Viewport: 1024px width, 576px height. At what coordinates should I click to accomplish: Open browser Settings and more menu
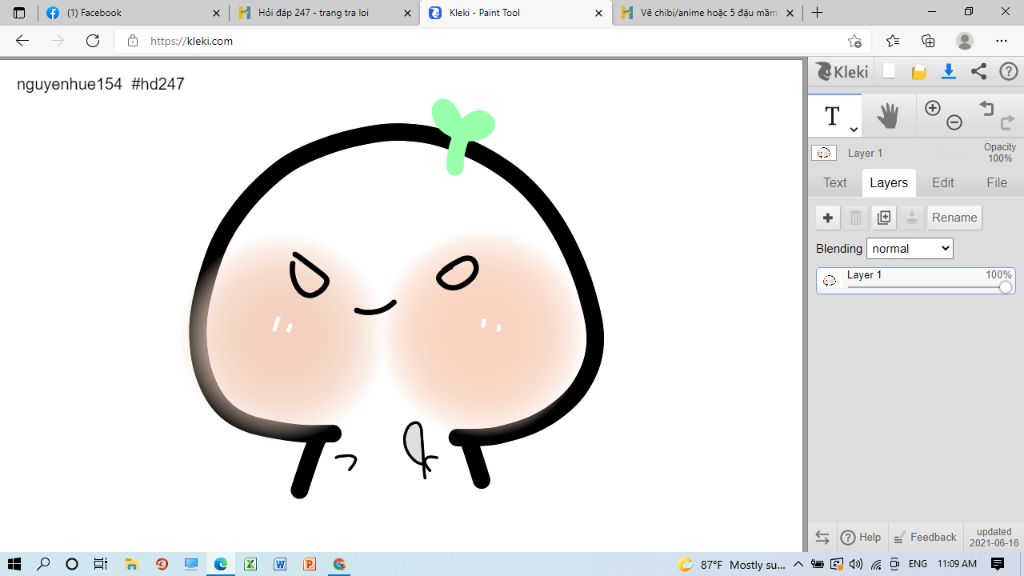[1001, 41]
